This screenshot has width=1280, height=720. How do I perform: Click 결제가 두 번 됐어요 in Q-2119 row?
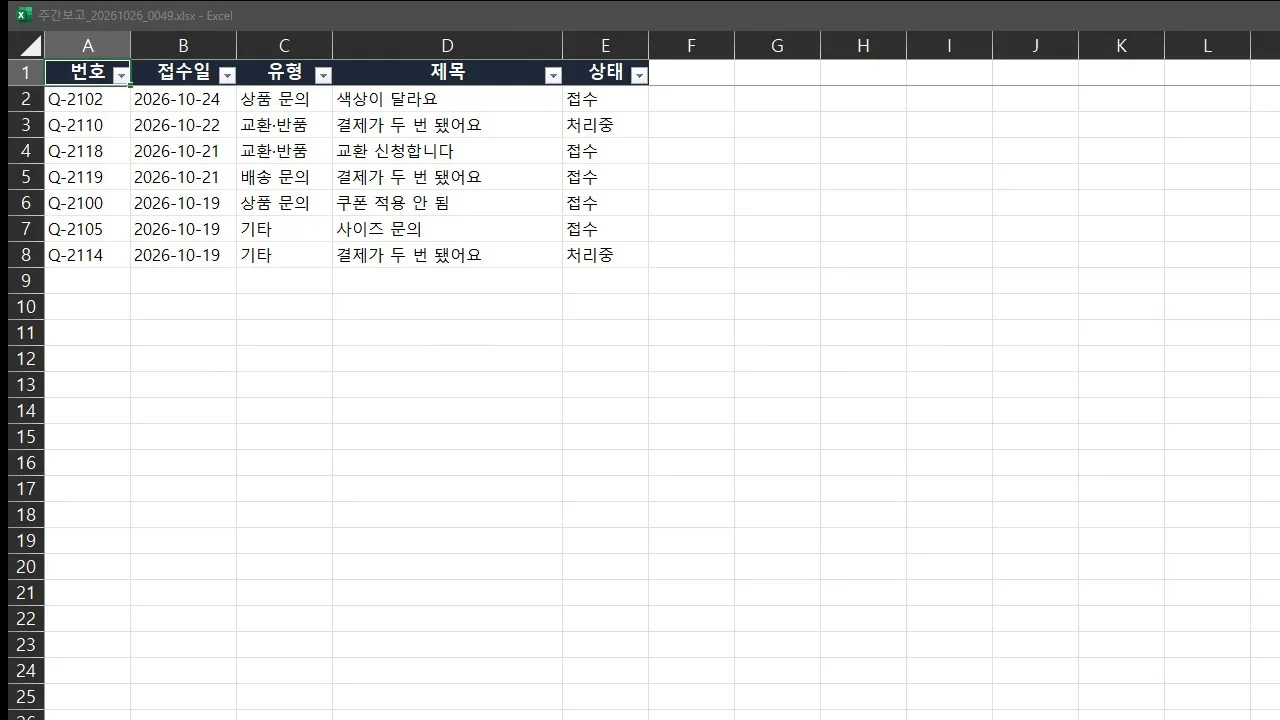(x=447, y=177)
